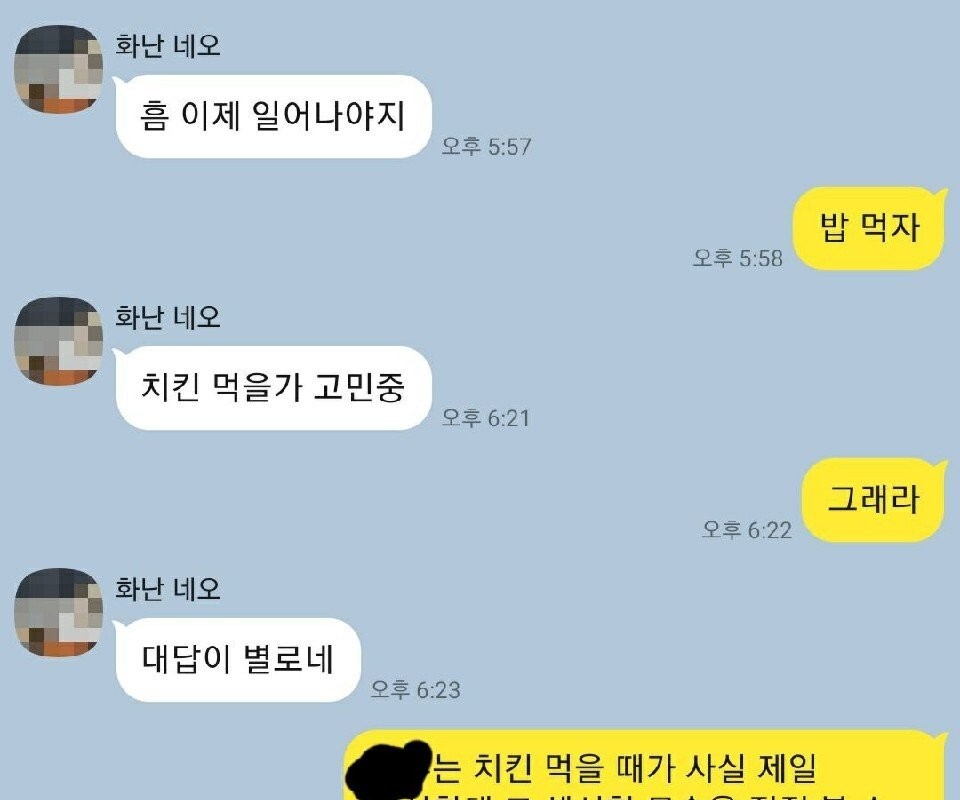Tap the 오후 6:23 timestamp
Screen dimensions: 960x800
[x=416, y=690]
